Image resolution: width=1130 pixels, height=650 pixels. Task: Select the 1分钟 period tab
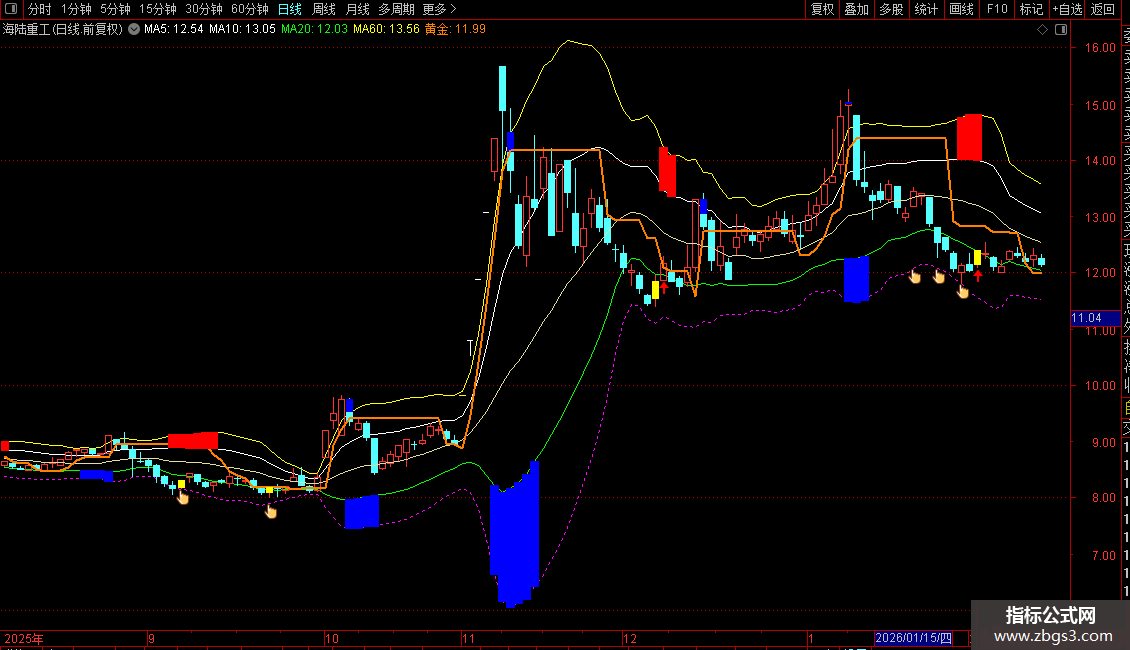point(76,9)
